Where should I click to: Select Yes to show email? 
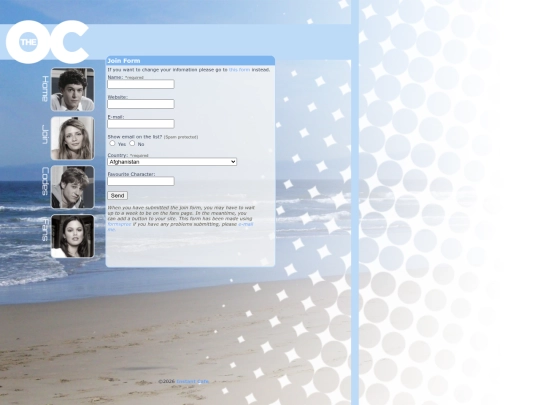112,143
